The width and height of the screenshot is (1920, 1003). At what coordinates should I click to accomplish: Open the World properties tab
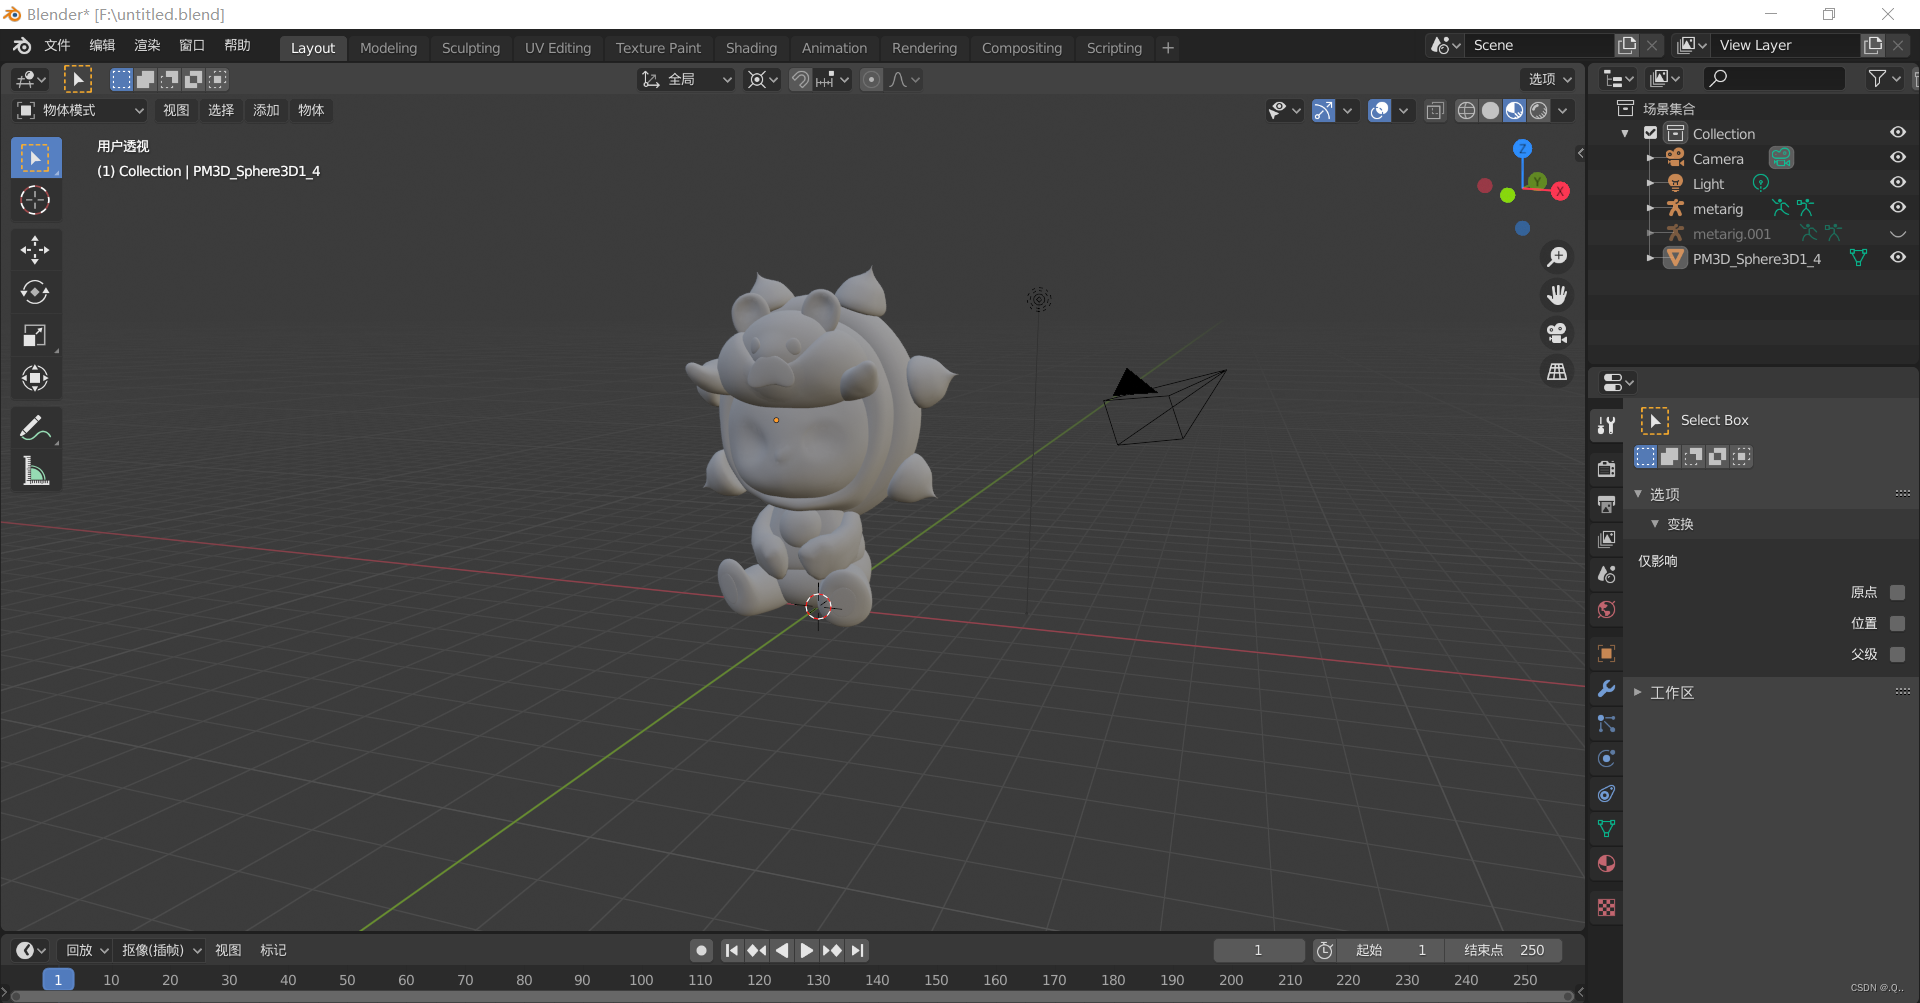coord(1606,609)
